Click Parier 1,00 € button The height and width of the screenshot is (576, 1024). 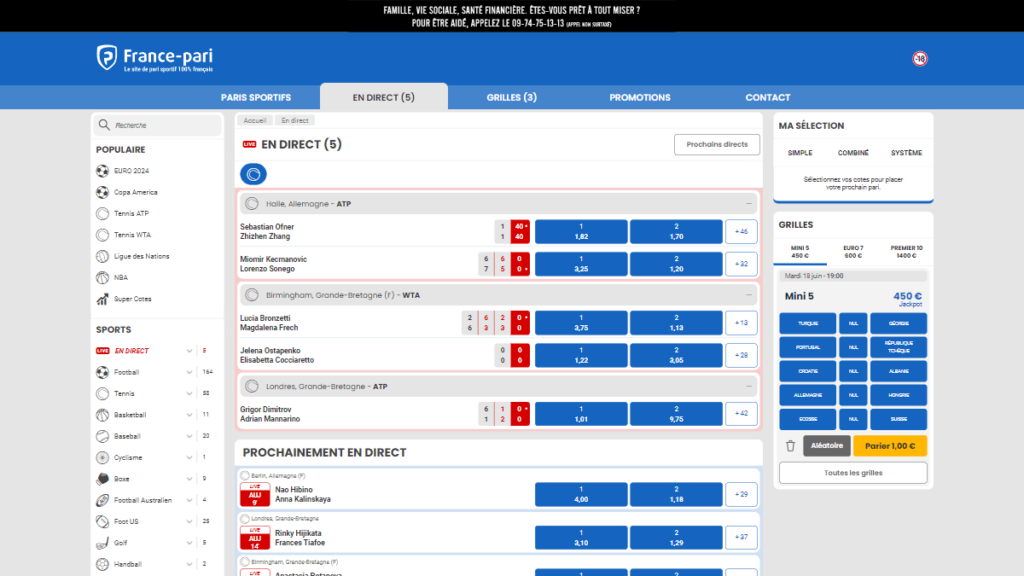coord(890,446)
